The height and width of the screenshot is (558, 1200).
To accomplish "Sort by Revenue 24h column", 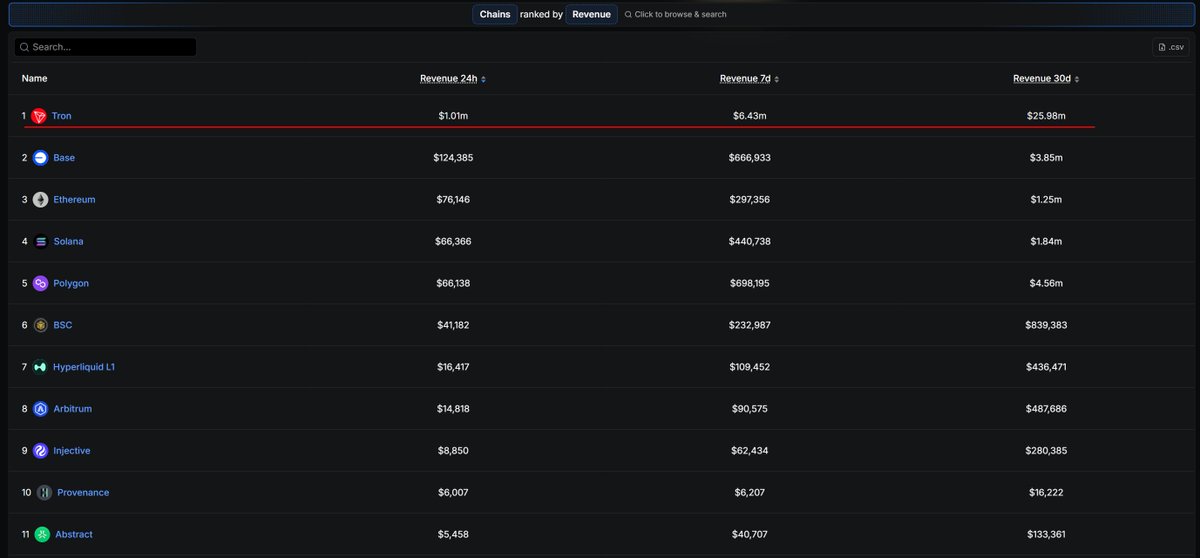I will pyautogui.click(x=453, y=79).
